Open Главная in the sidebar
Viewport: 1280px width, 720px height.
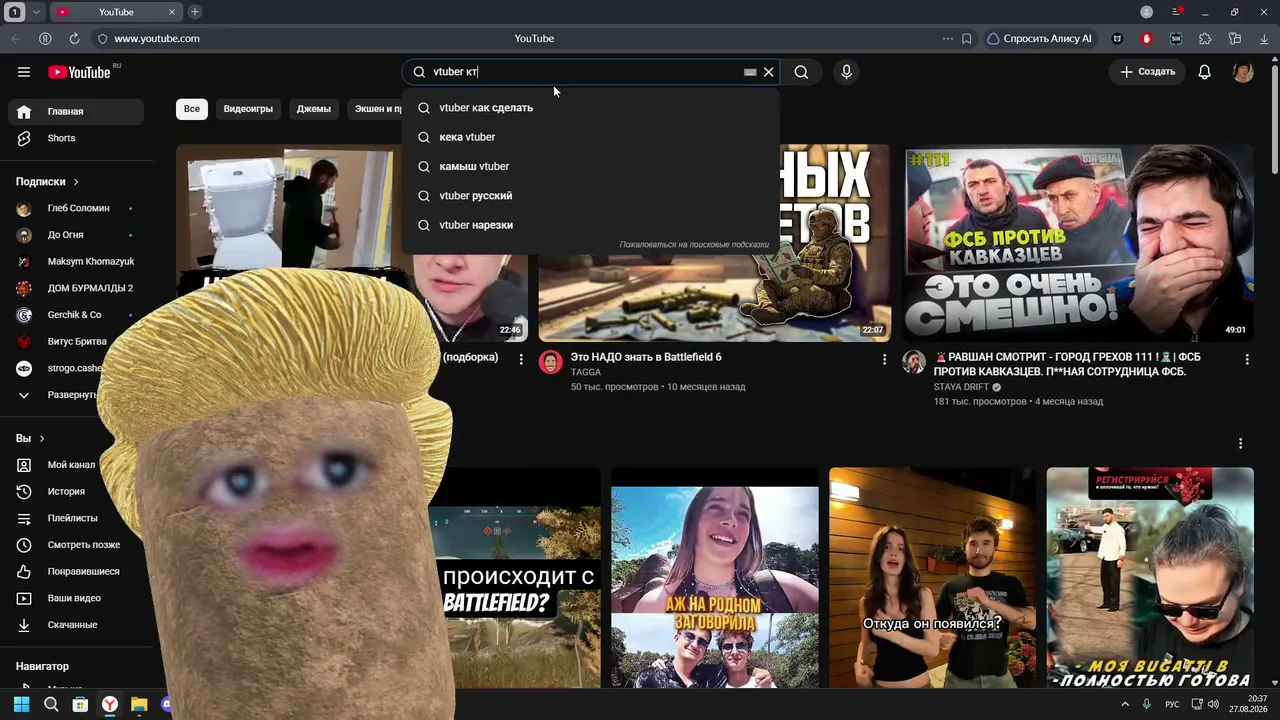pyautogui.click(x=76, y=111)
